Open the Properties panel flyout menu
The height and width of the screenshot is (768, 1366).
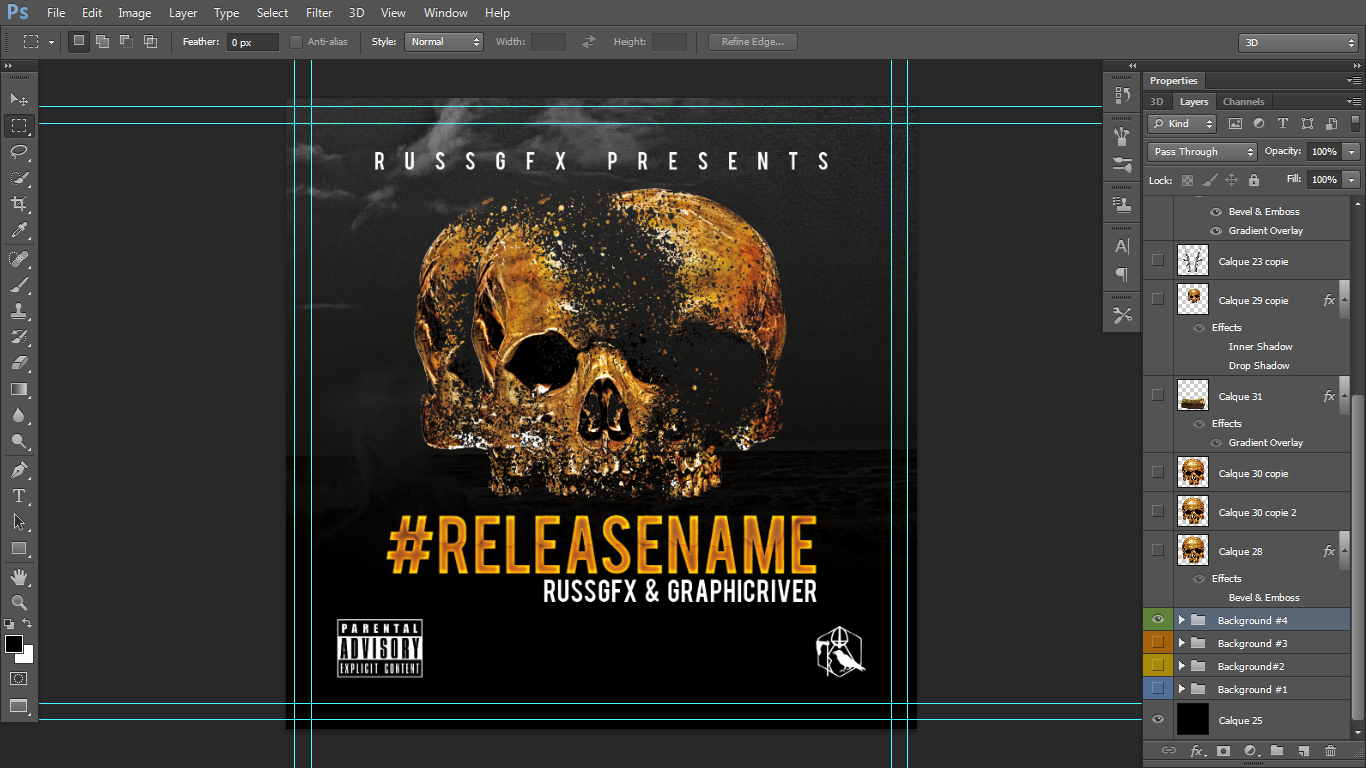pyautogui.click(x=1353, y=81)
